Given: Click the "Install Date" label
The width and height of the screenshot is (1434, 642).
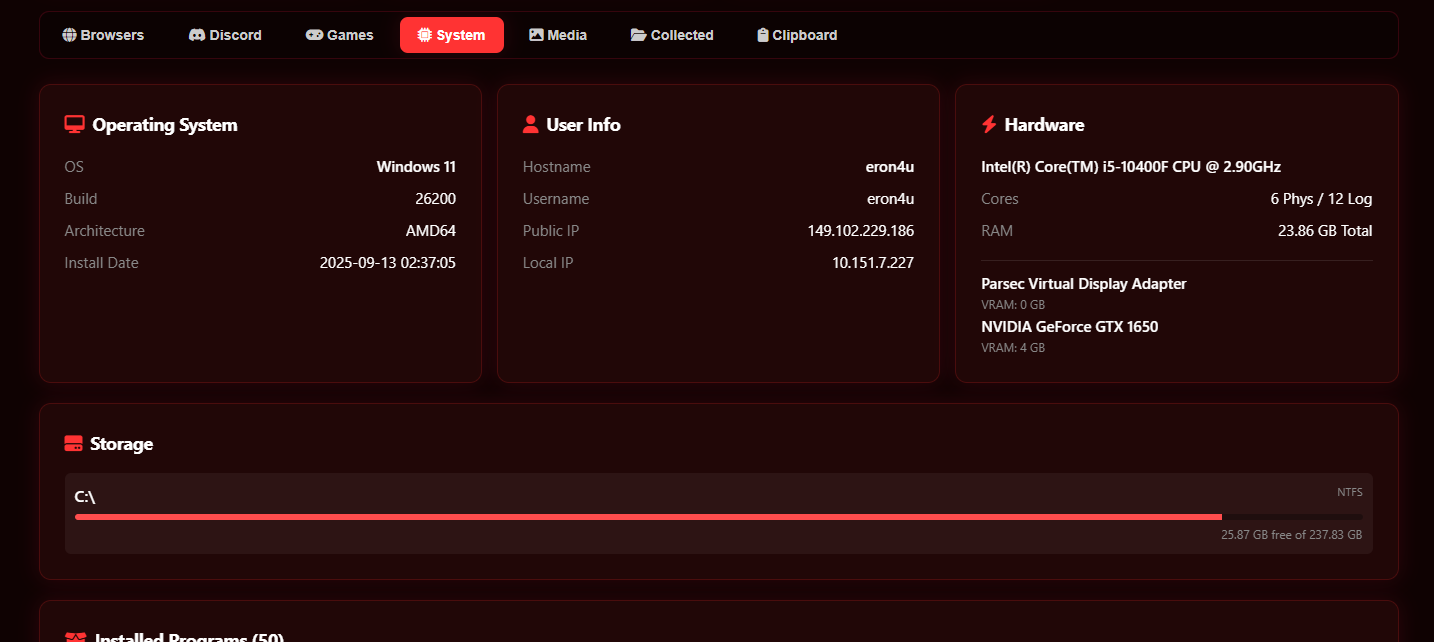Looking at the screenshot, I should pyautogui.click(x=102, y=263).
